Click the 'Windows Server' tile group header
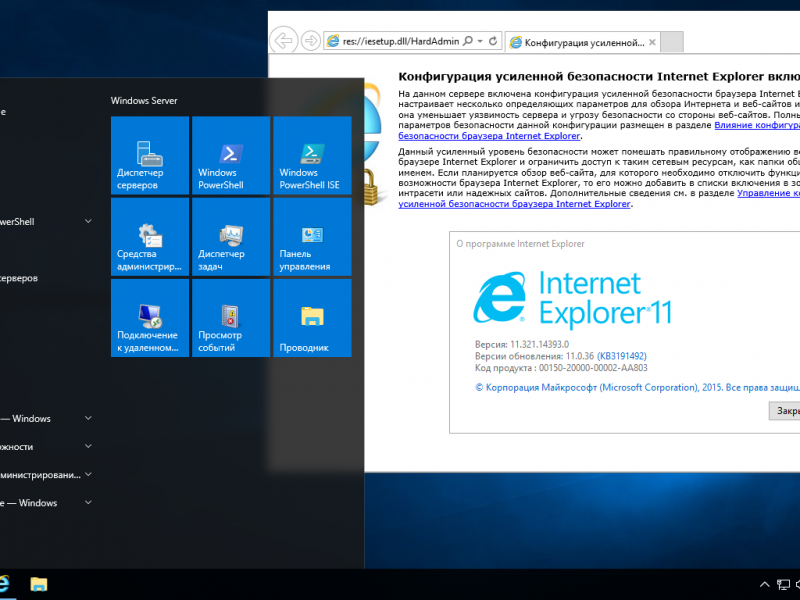The height and width of the screenshot is (600, 800). [144, 101]
